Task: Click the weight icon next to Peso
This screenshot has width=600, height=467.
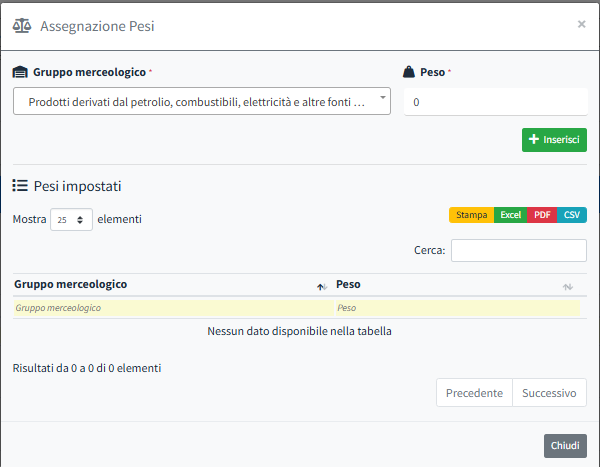Action: point(409,73)
